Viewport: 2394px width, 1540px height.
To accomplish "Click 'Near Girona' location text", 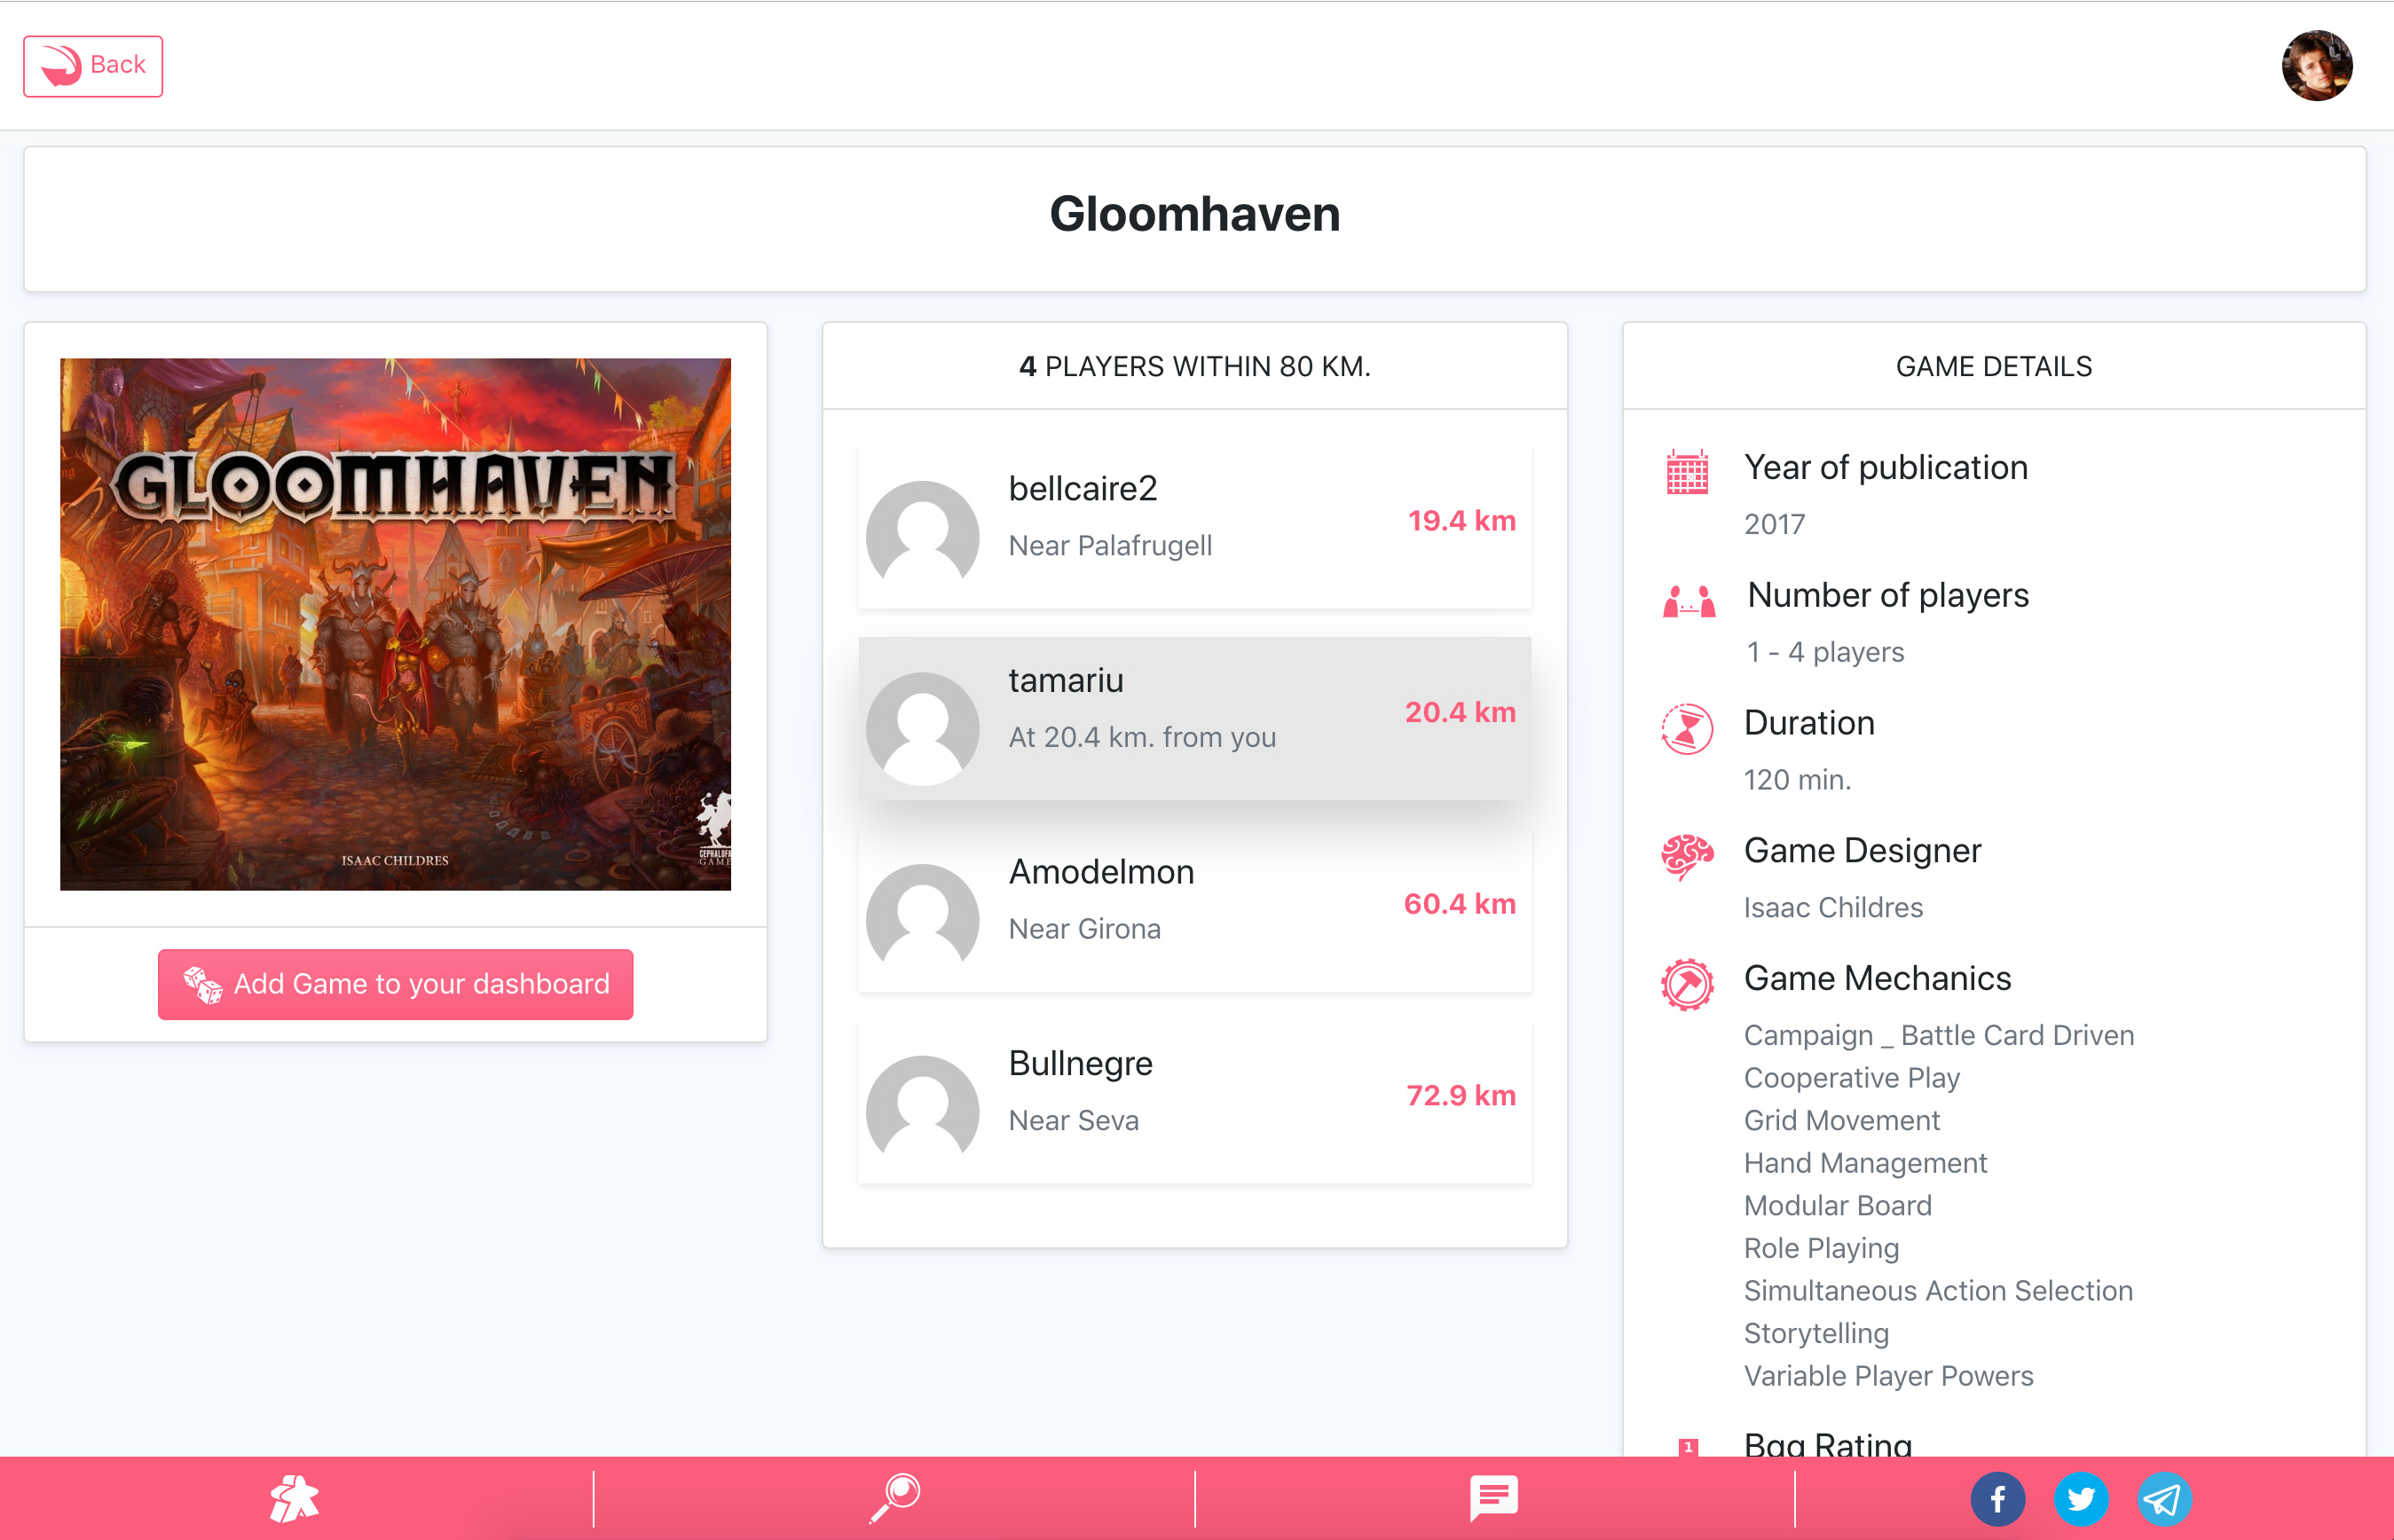I will pyautogui.click(x=1084, y=929).
